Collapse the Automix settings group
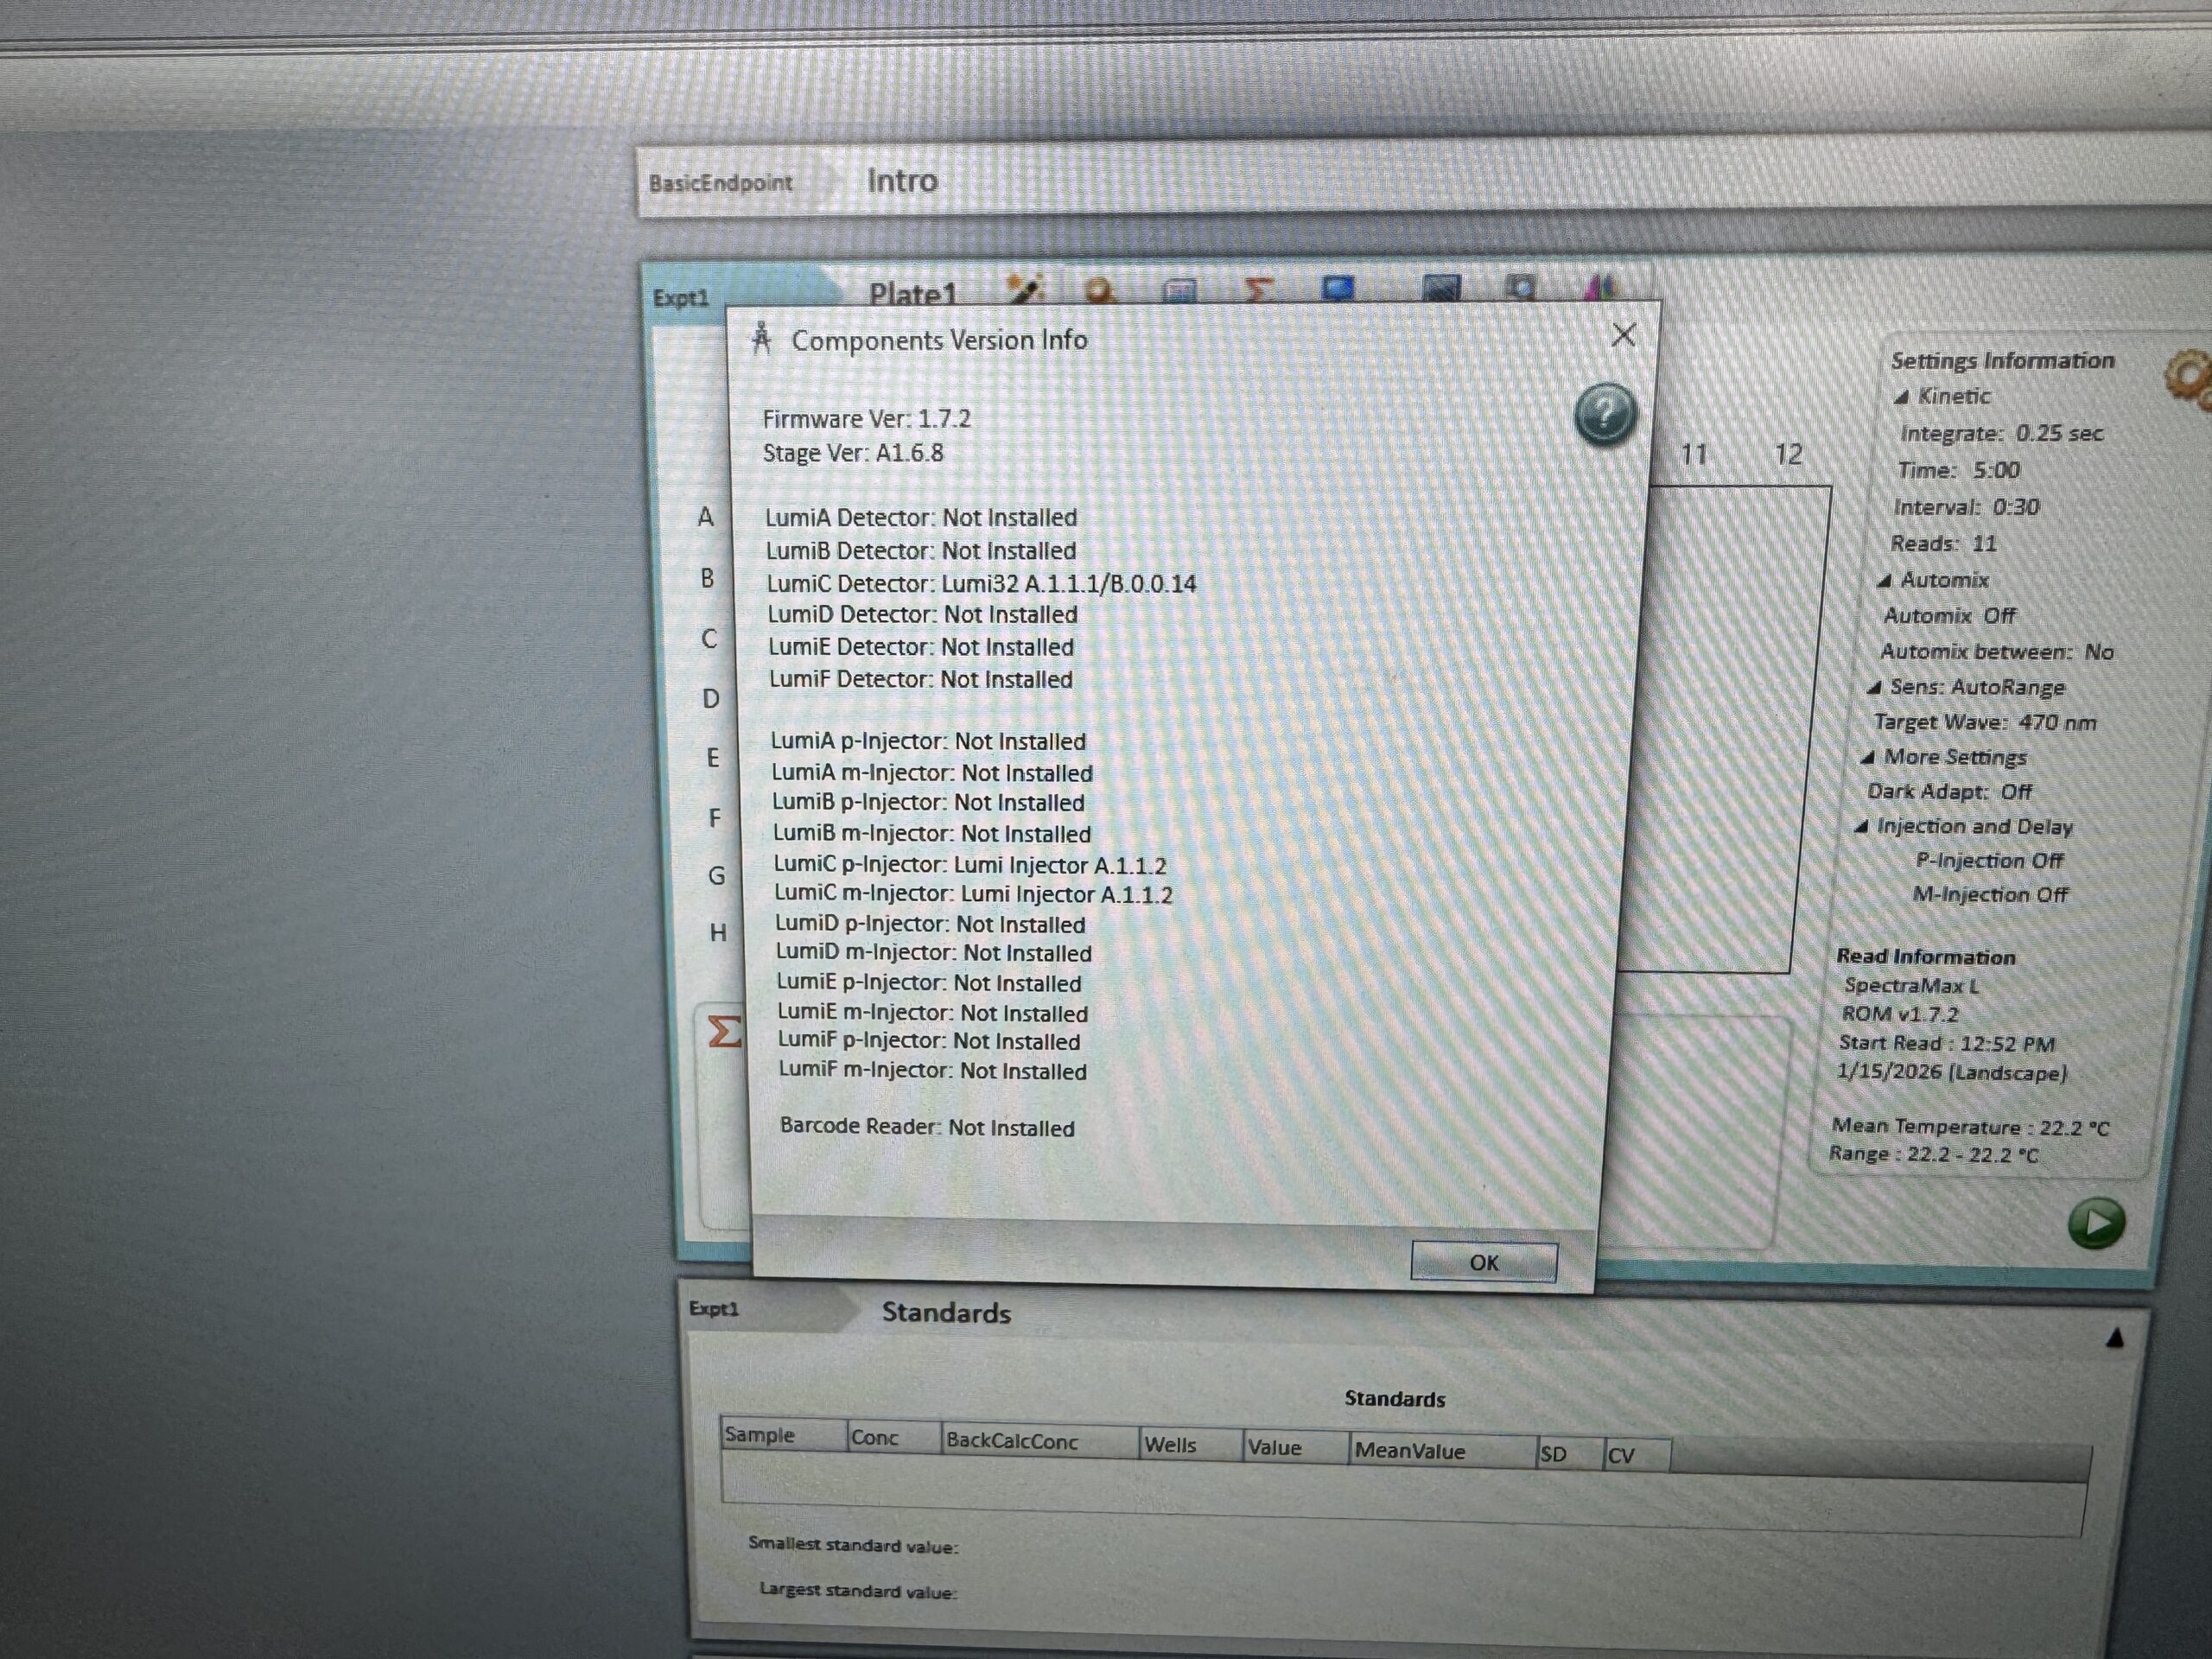Viewport: 2212px width, 1659px height. click(1884, 581)
